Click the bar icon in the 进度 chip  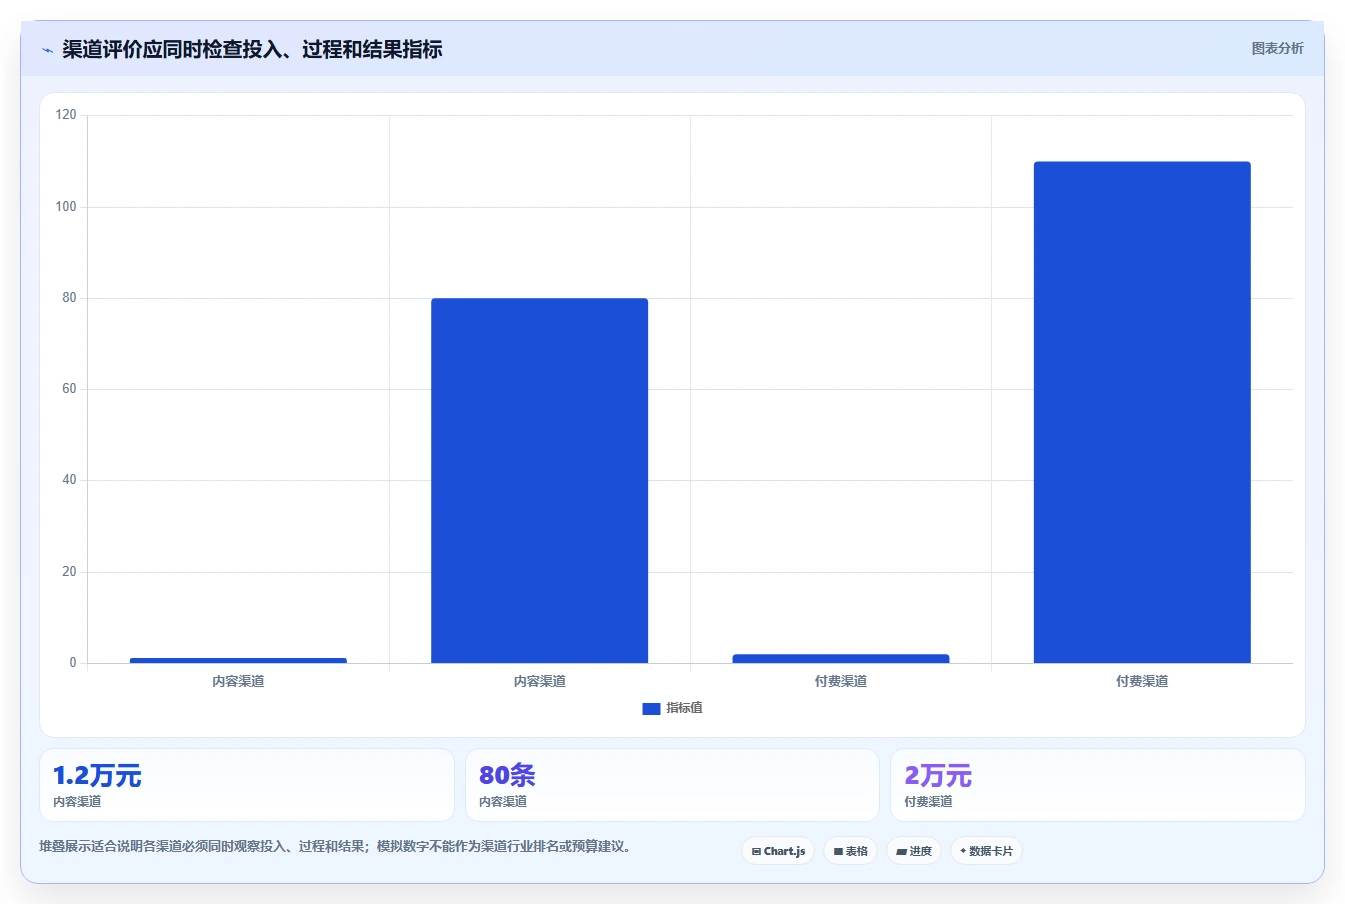click(901, 852)
